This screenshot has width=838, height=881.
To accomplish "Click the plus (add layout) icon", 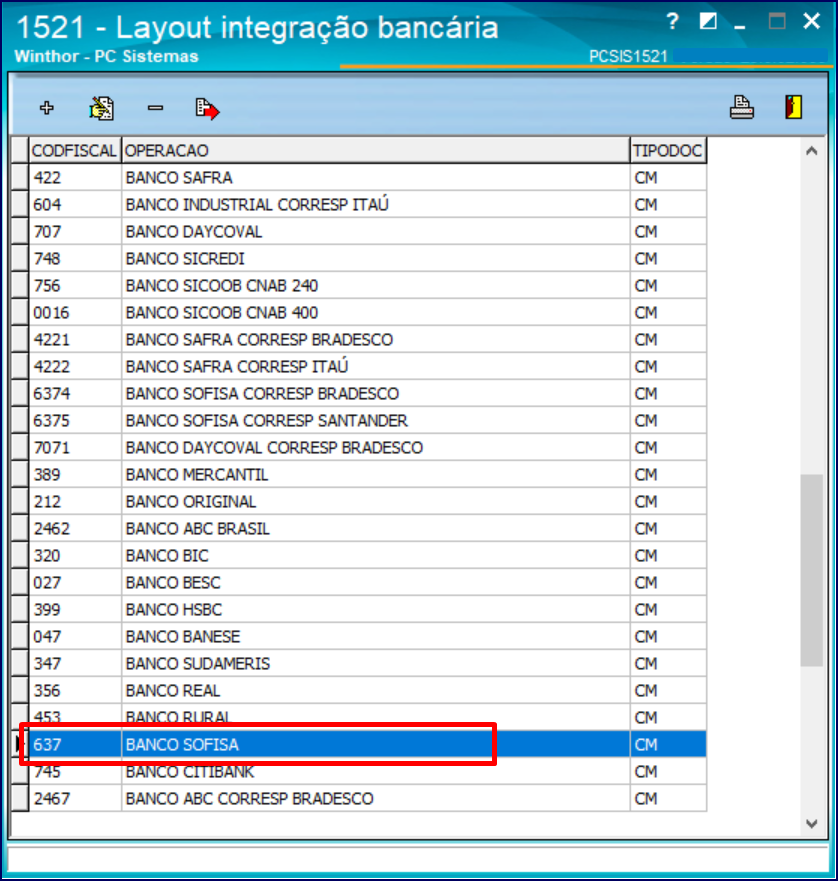I will pyautogui.click(x=47, y=107).
